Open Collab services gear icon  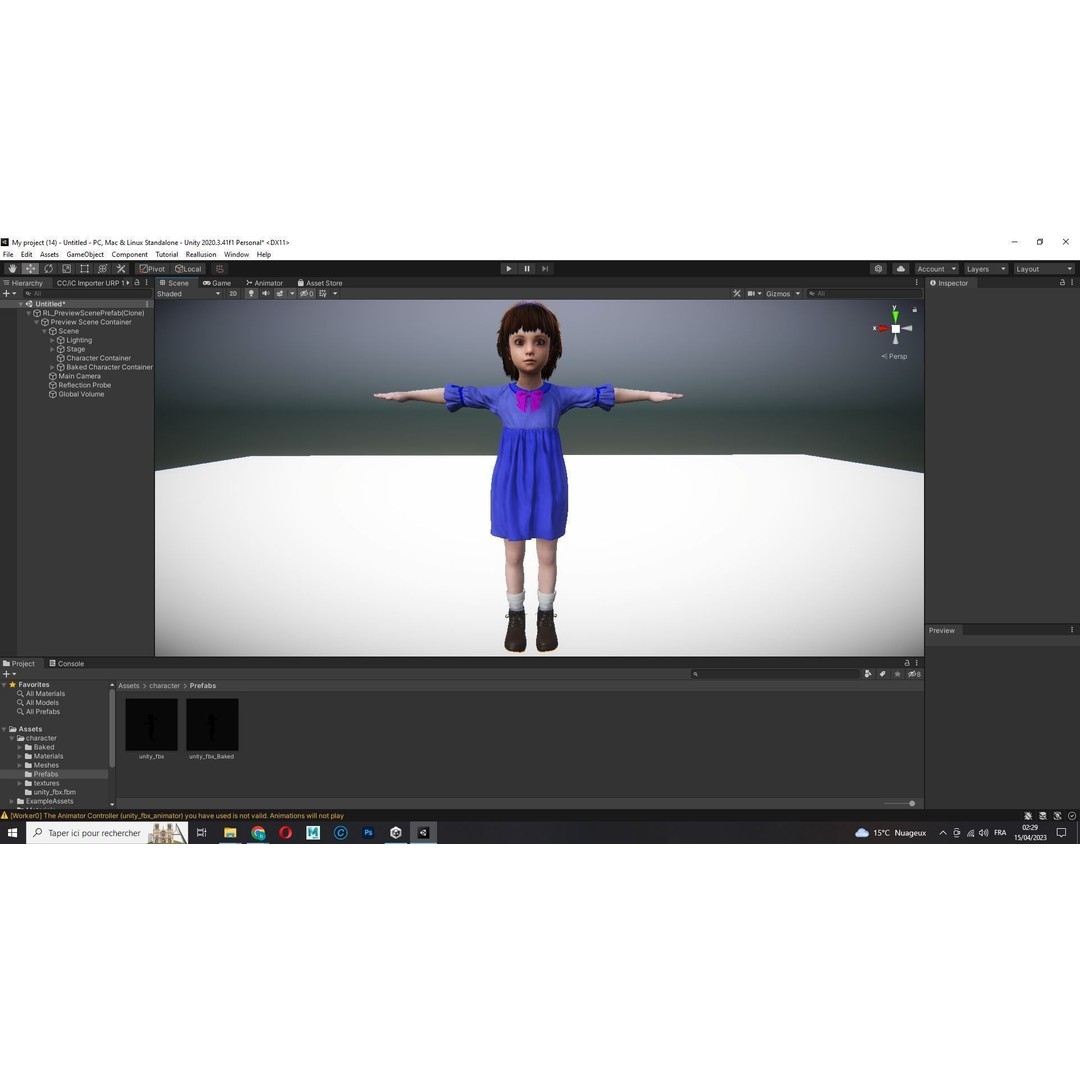click(878, 269)
